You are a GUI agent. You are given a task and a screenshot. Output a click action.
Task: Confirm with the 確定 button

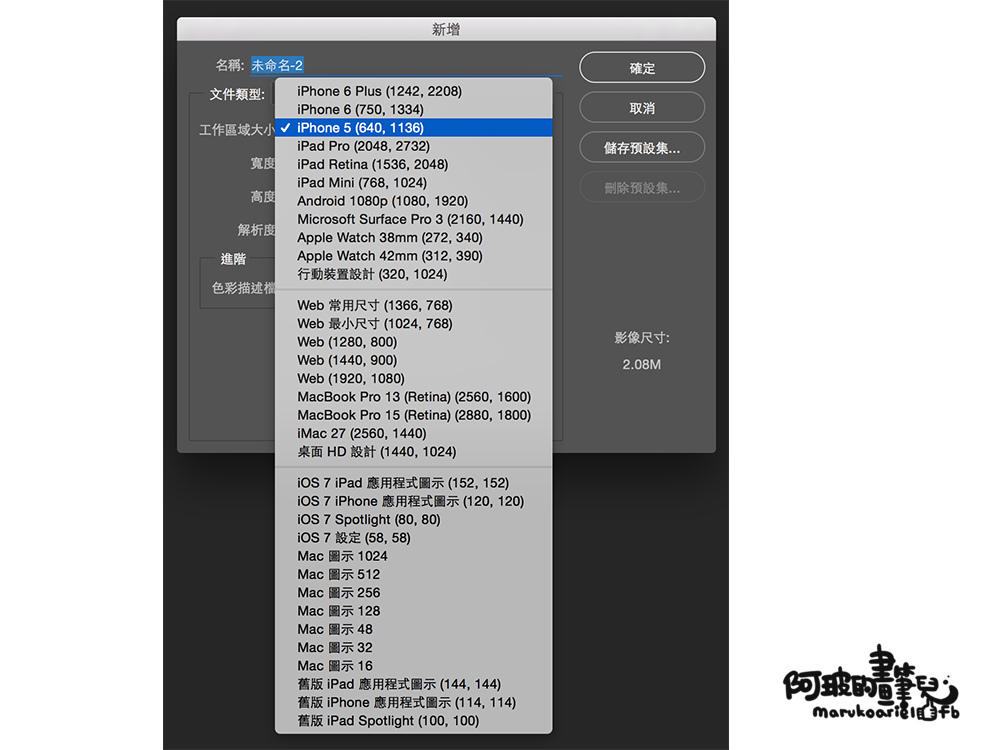click(x=642, y=68)
